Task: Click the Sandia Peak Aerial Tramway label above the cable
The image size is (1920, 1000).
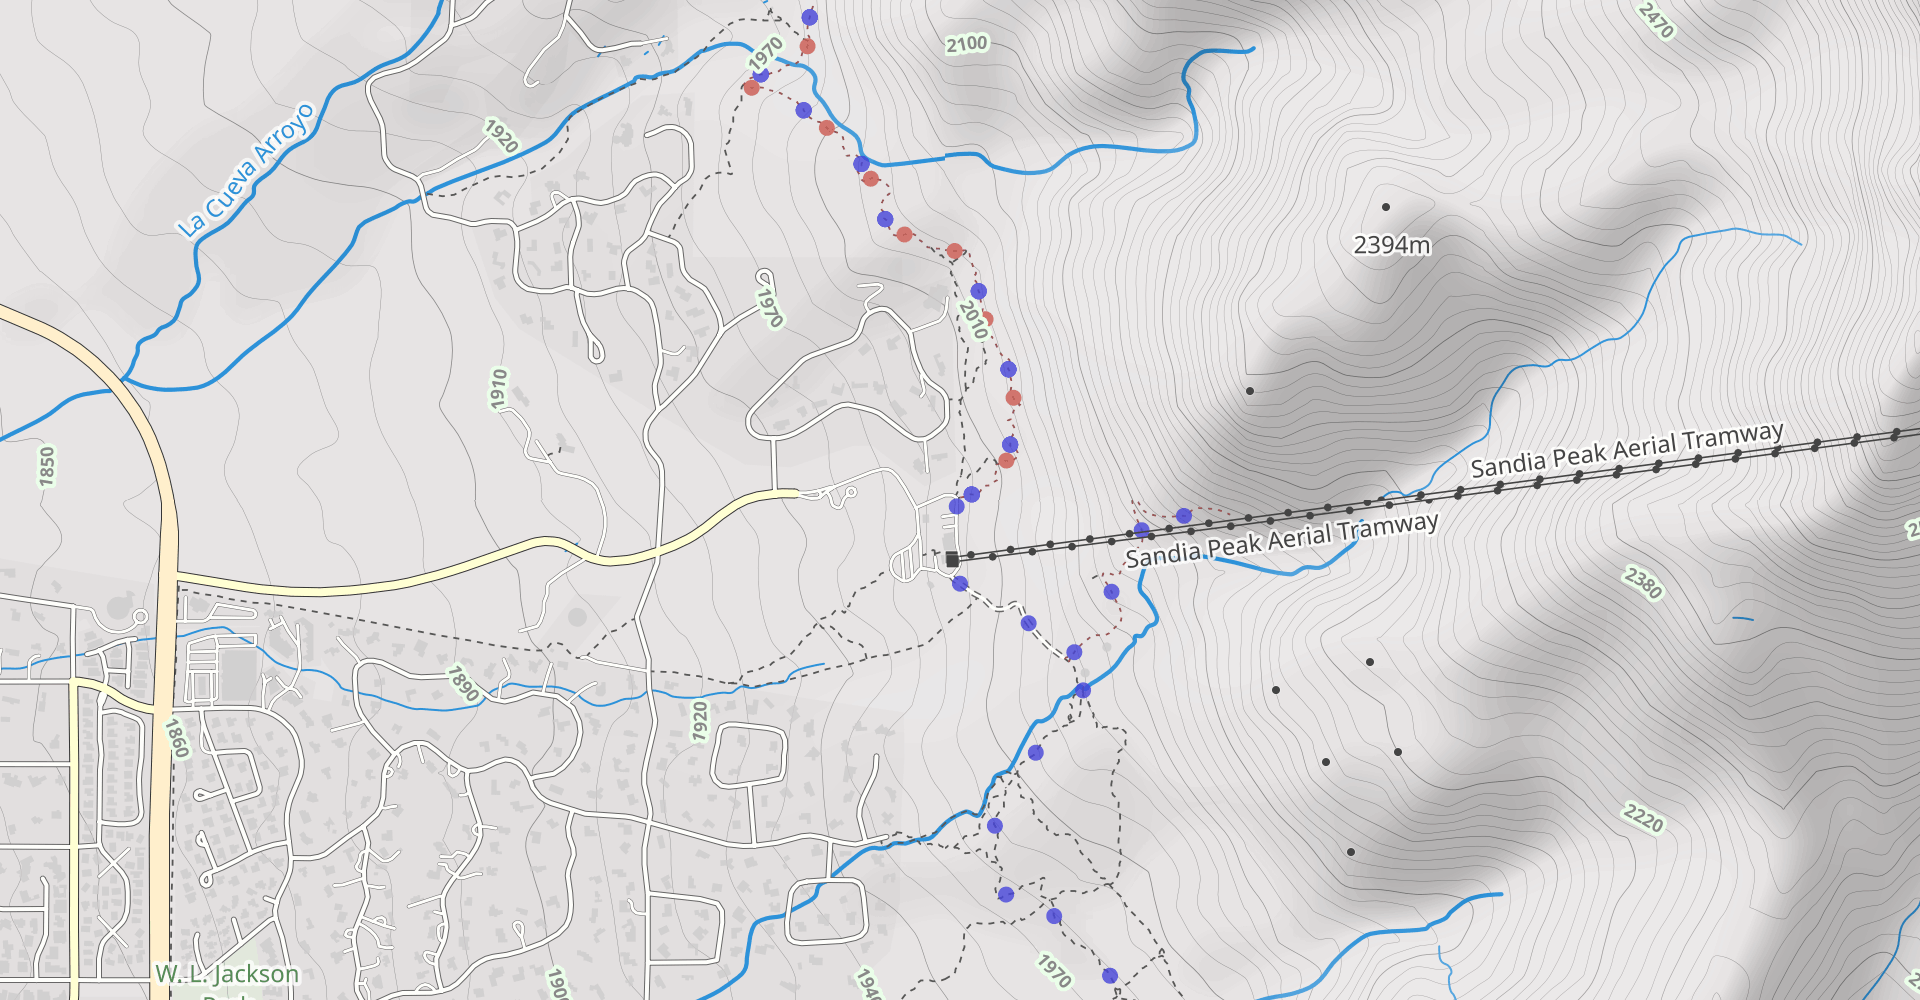Action: click(x=1627, y=451)
